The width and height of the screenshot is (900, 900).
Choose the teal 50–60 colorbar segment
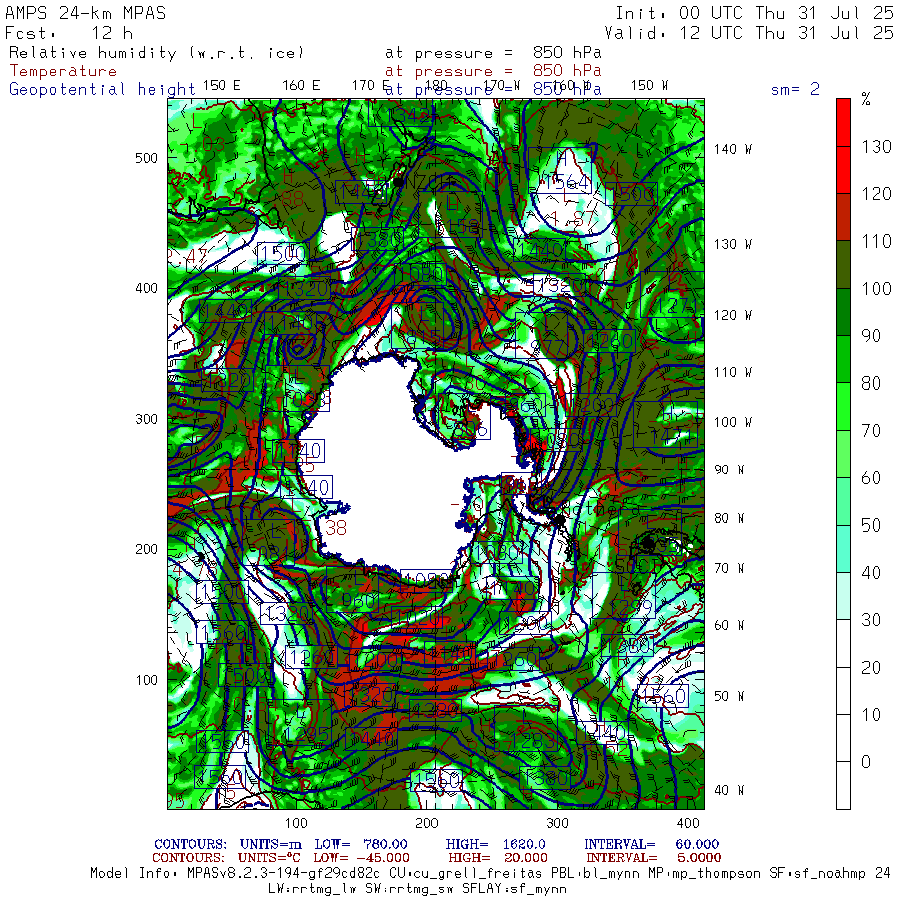843,501
